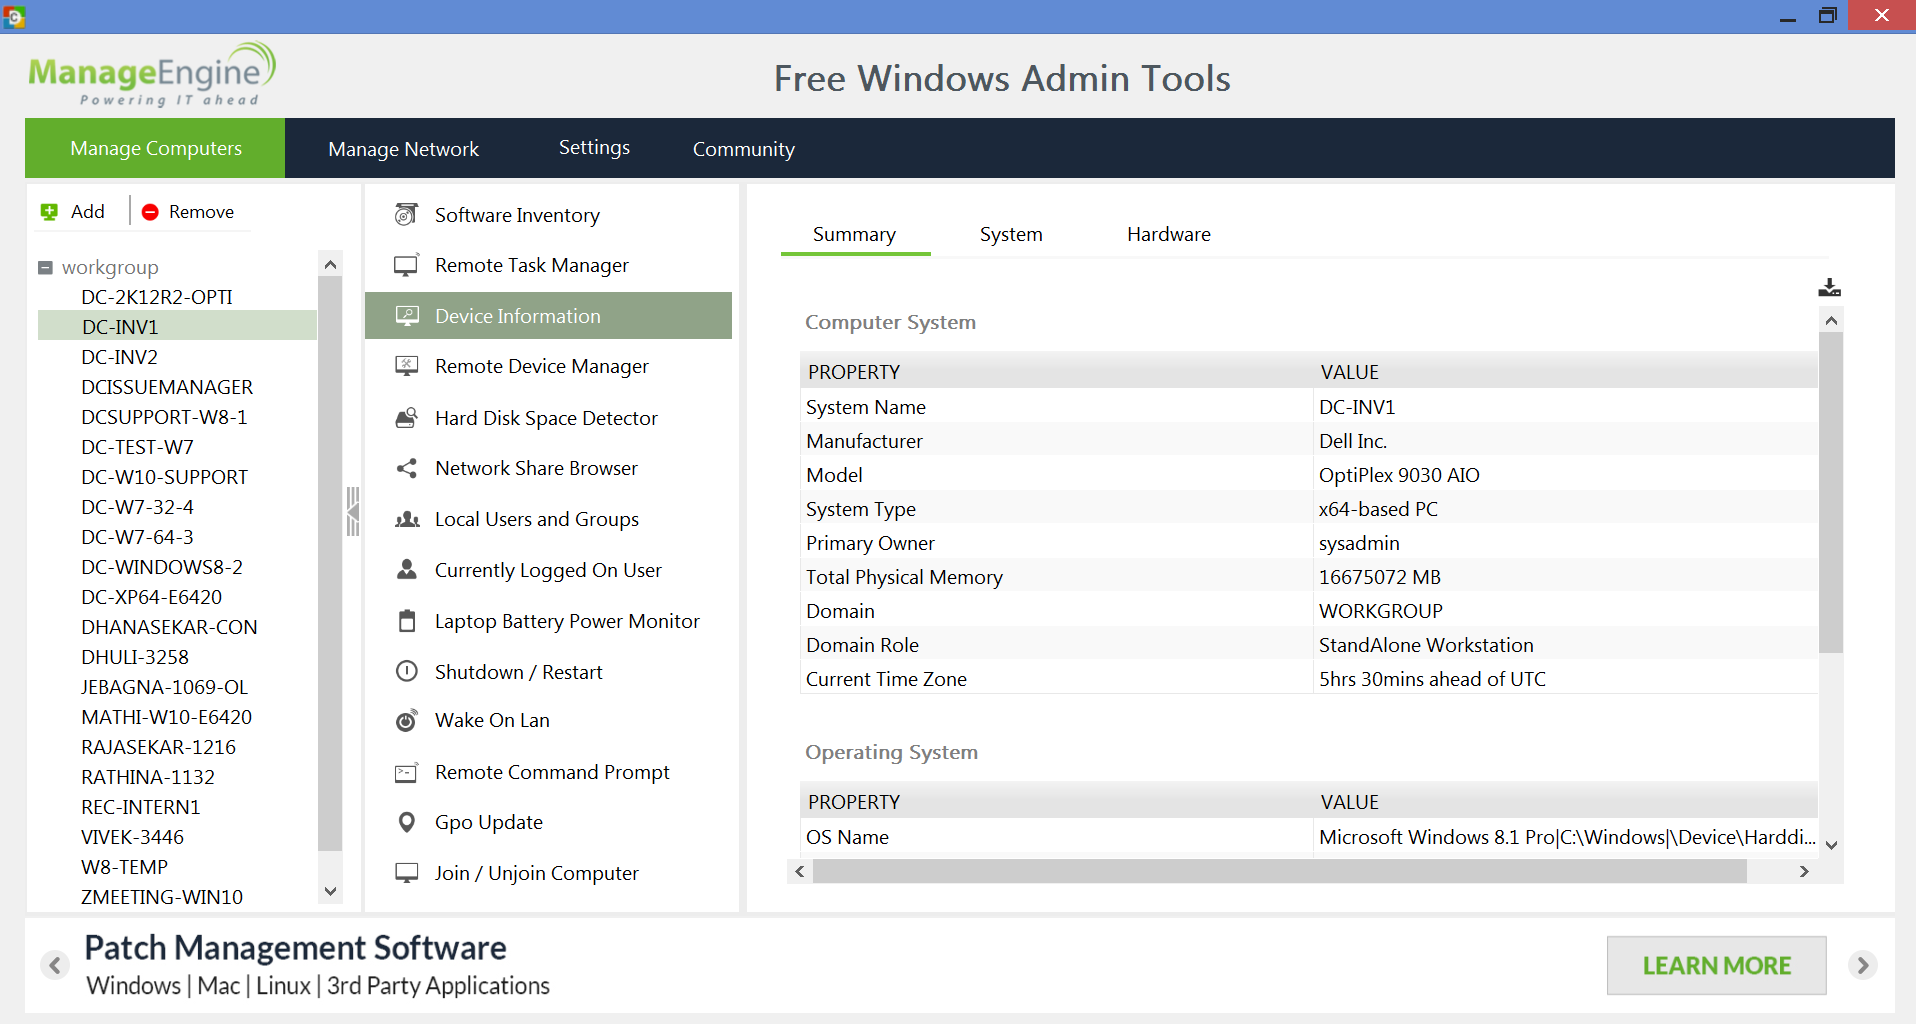This screenshot has width=1916, height=1024.
Task: Open the Manage Network tab
Action: (403, 149)
